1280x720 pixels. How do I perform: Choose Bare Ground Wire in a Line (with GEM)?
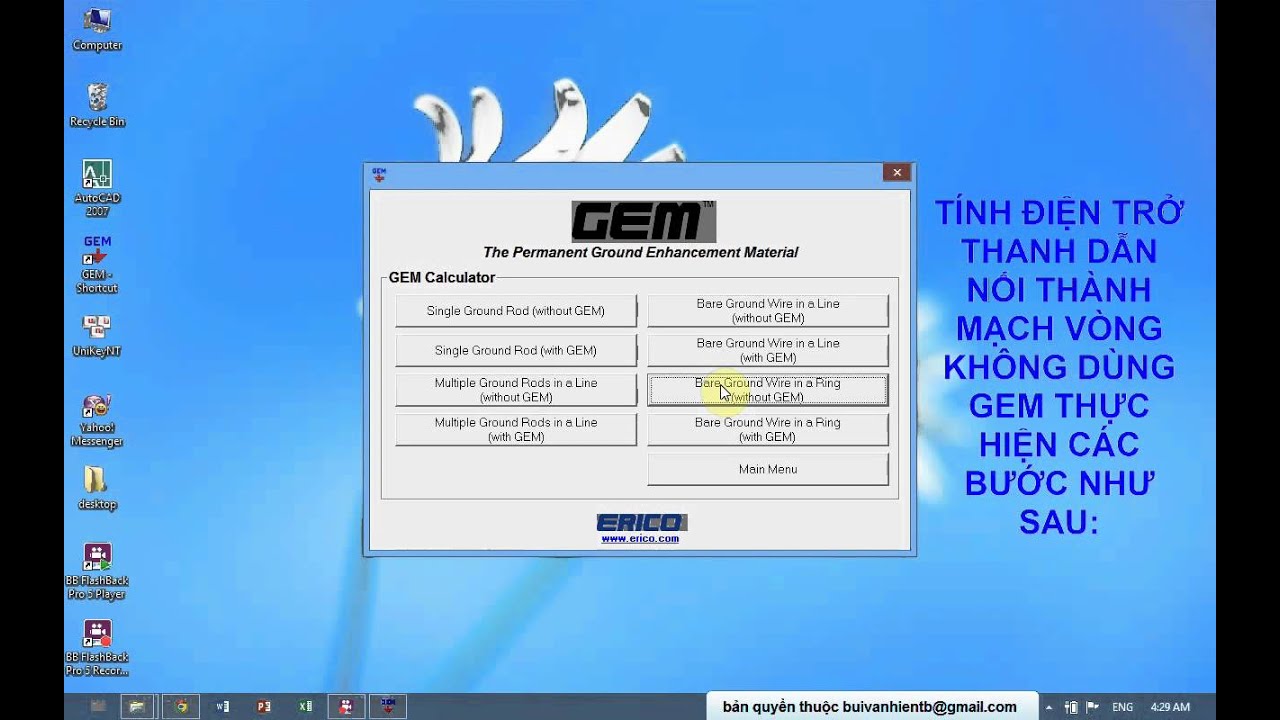[x=768, y=351]
